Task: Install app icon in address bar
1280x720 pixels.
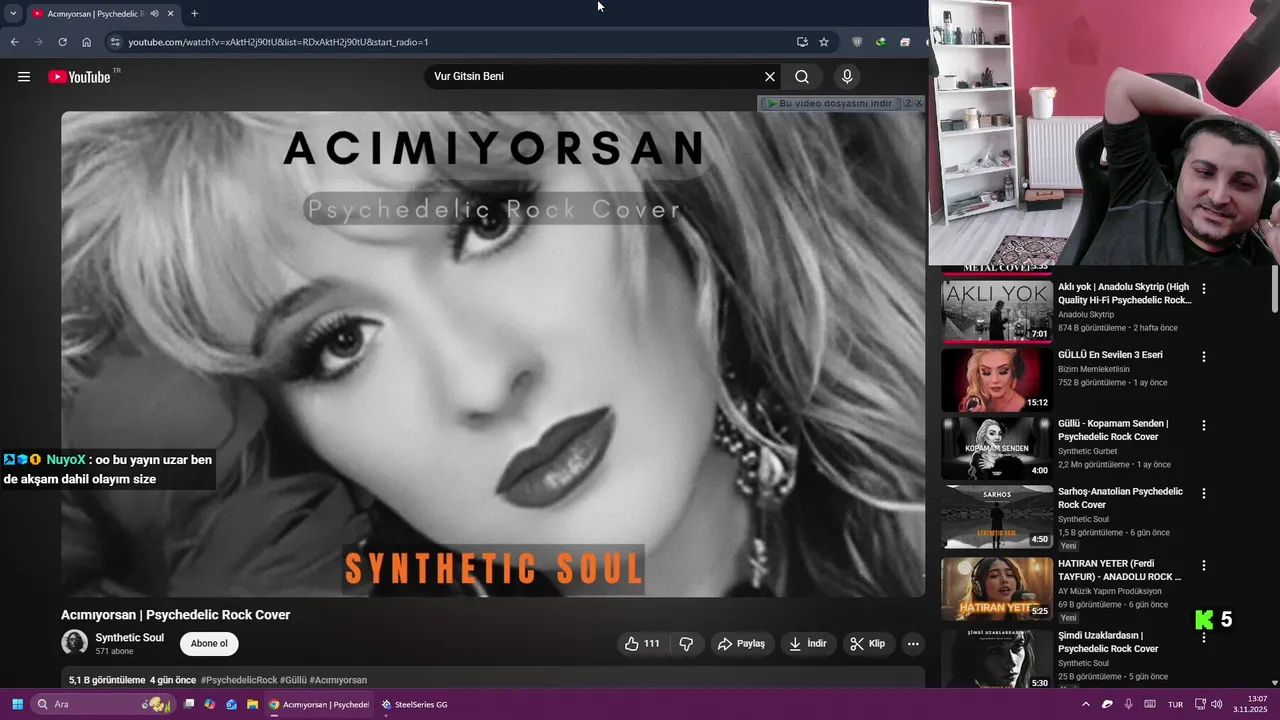Action: [x=802, y=42]
